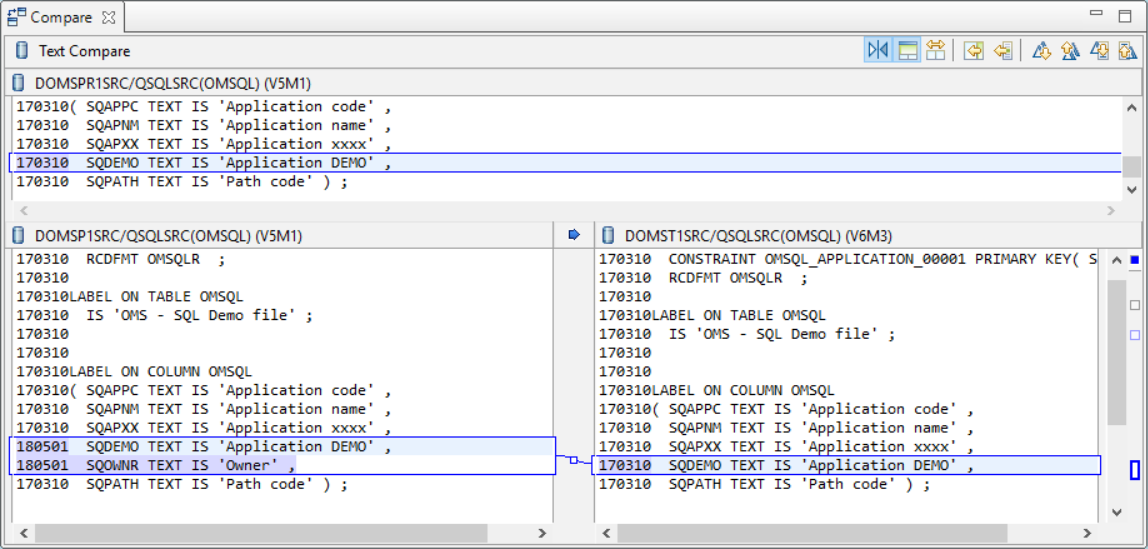Select the Compare tab
1148x549 pixels.
60,17
